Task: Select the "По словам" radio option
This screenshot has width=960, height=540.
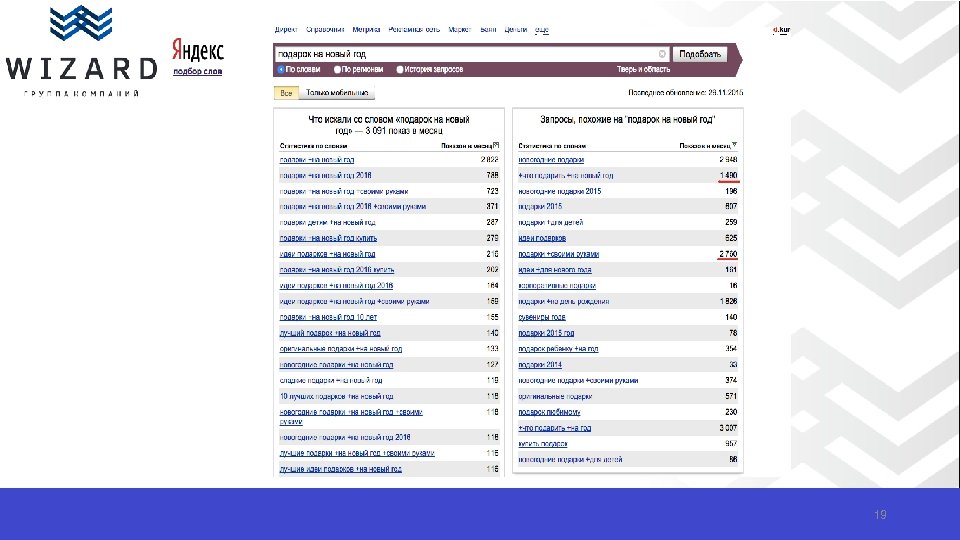Action: click(281, 70)
